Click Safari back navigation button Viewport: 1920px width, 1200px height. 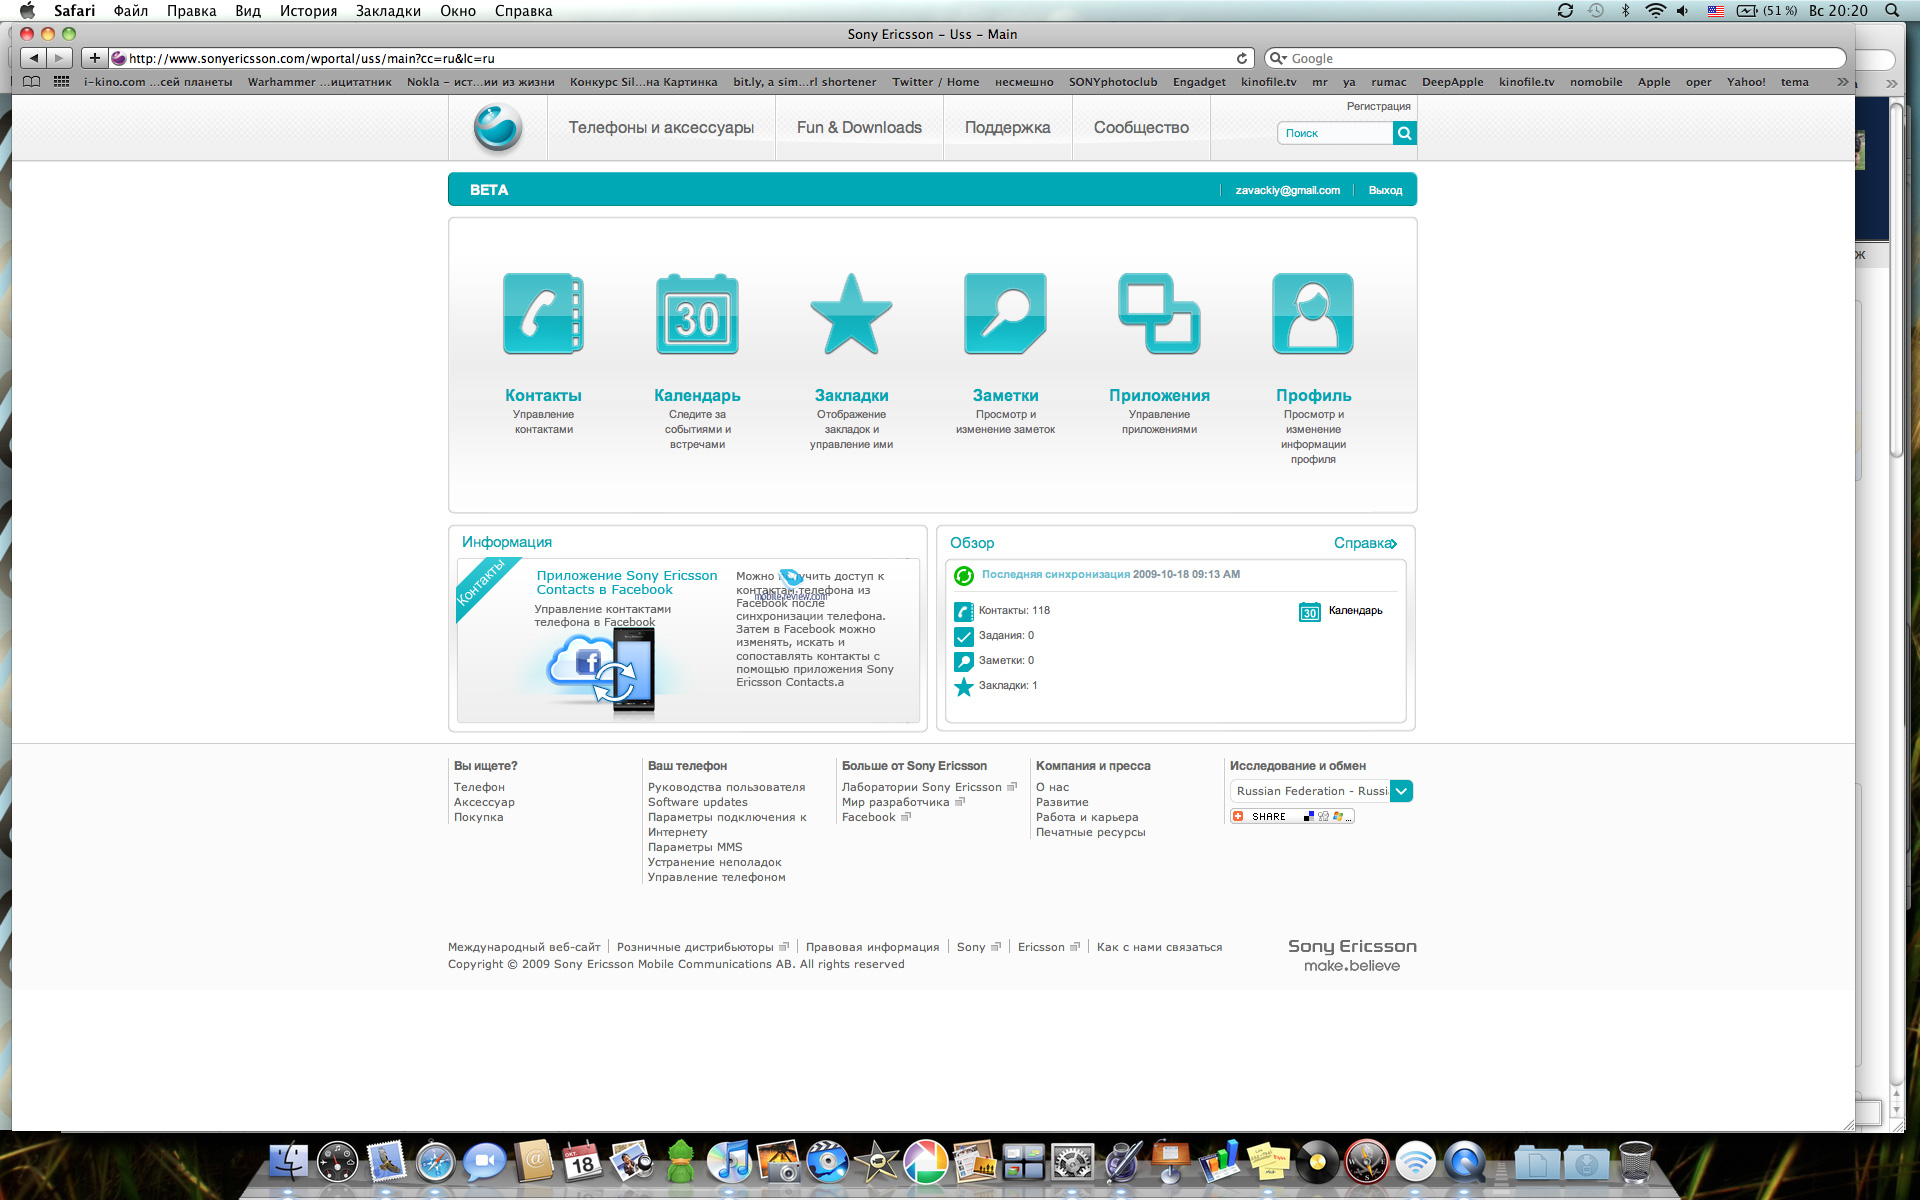(x=34, y=58)
